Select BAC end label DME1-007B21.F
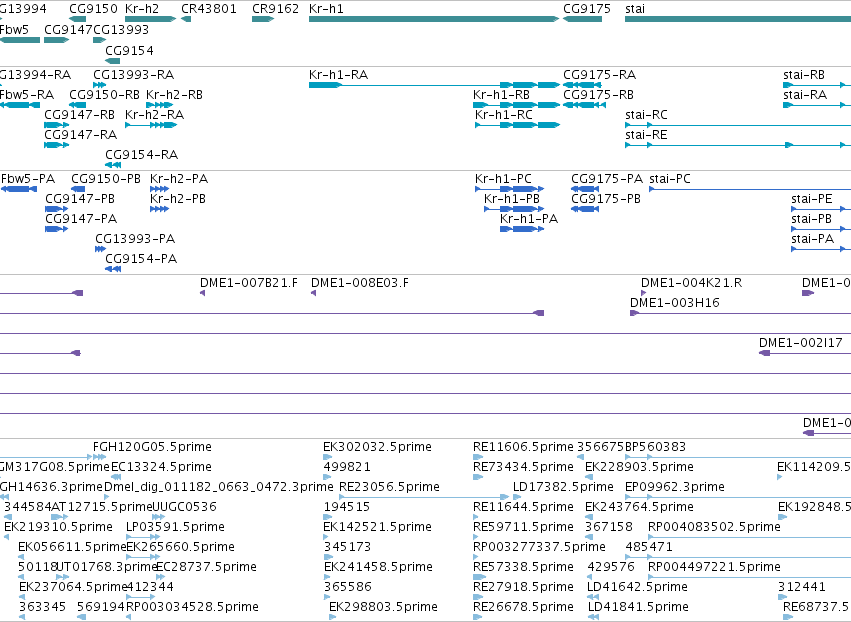 tap(249, 283)
